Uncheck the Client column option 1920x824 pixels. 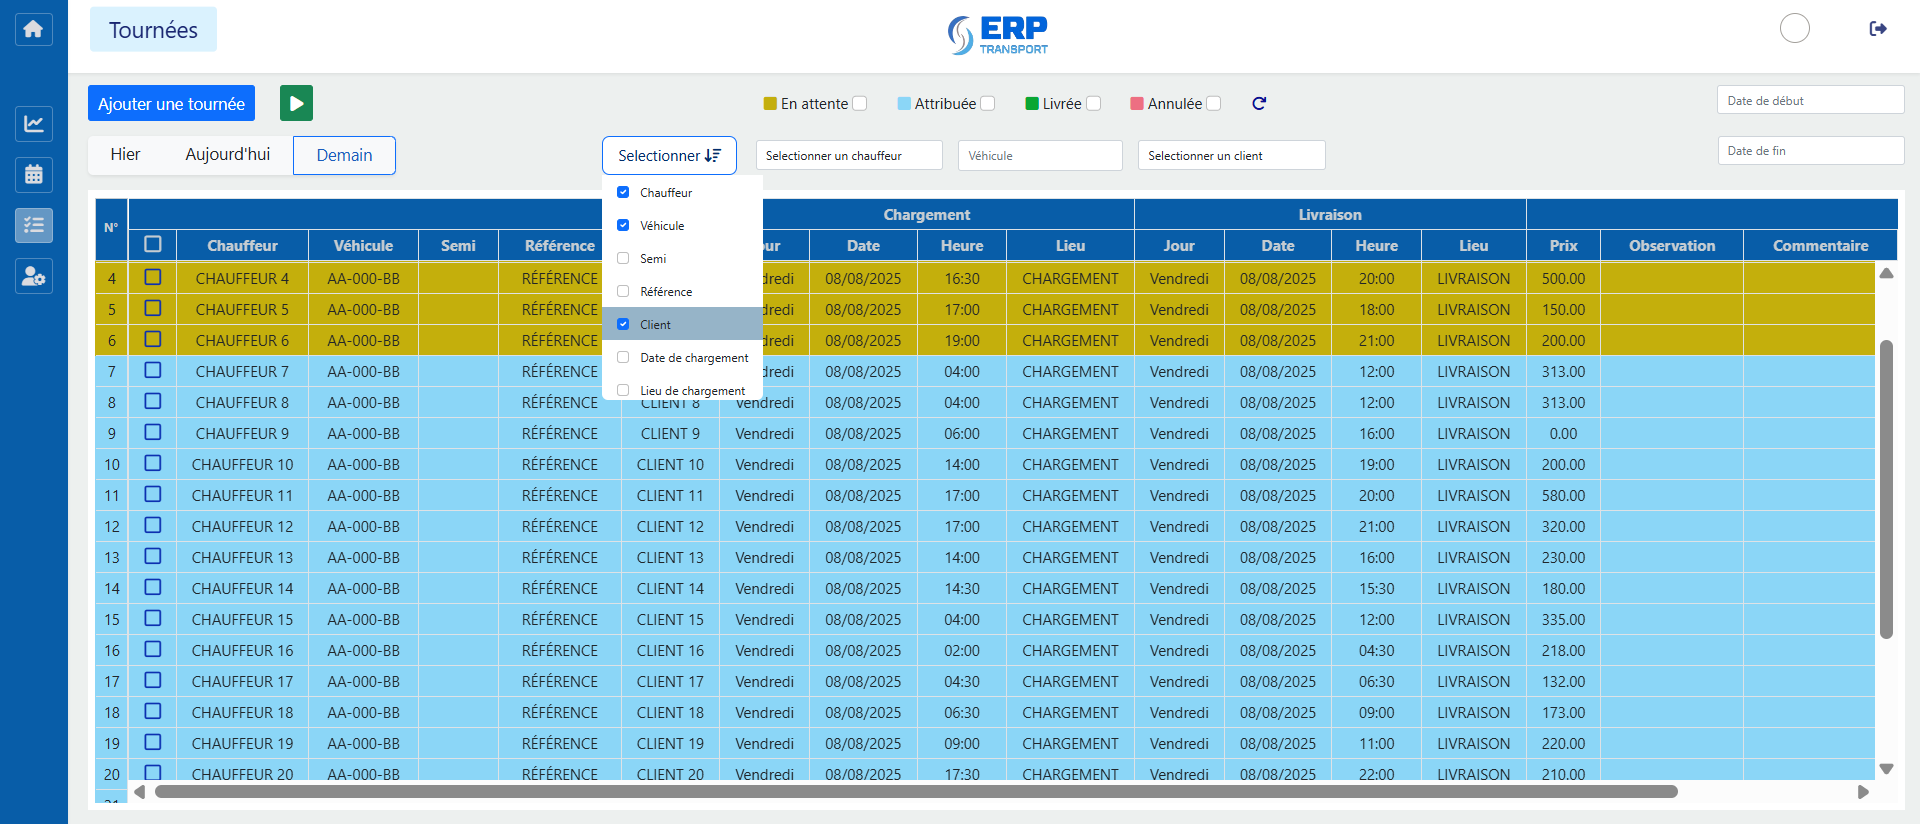(623, 324)
